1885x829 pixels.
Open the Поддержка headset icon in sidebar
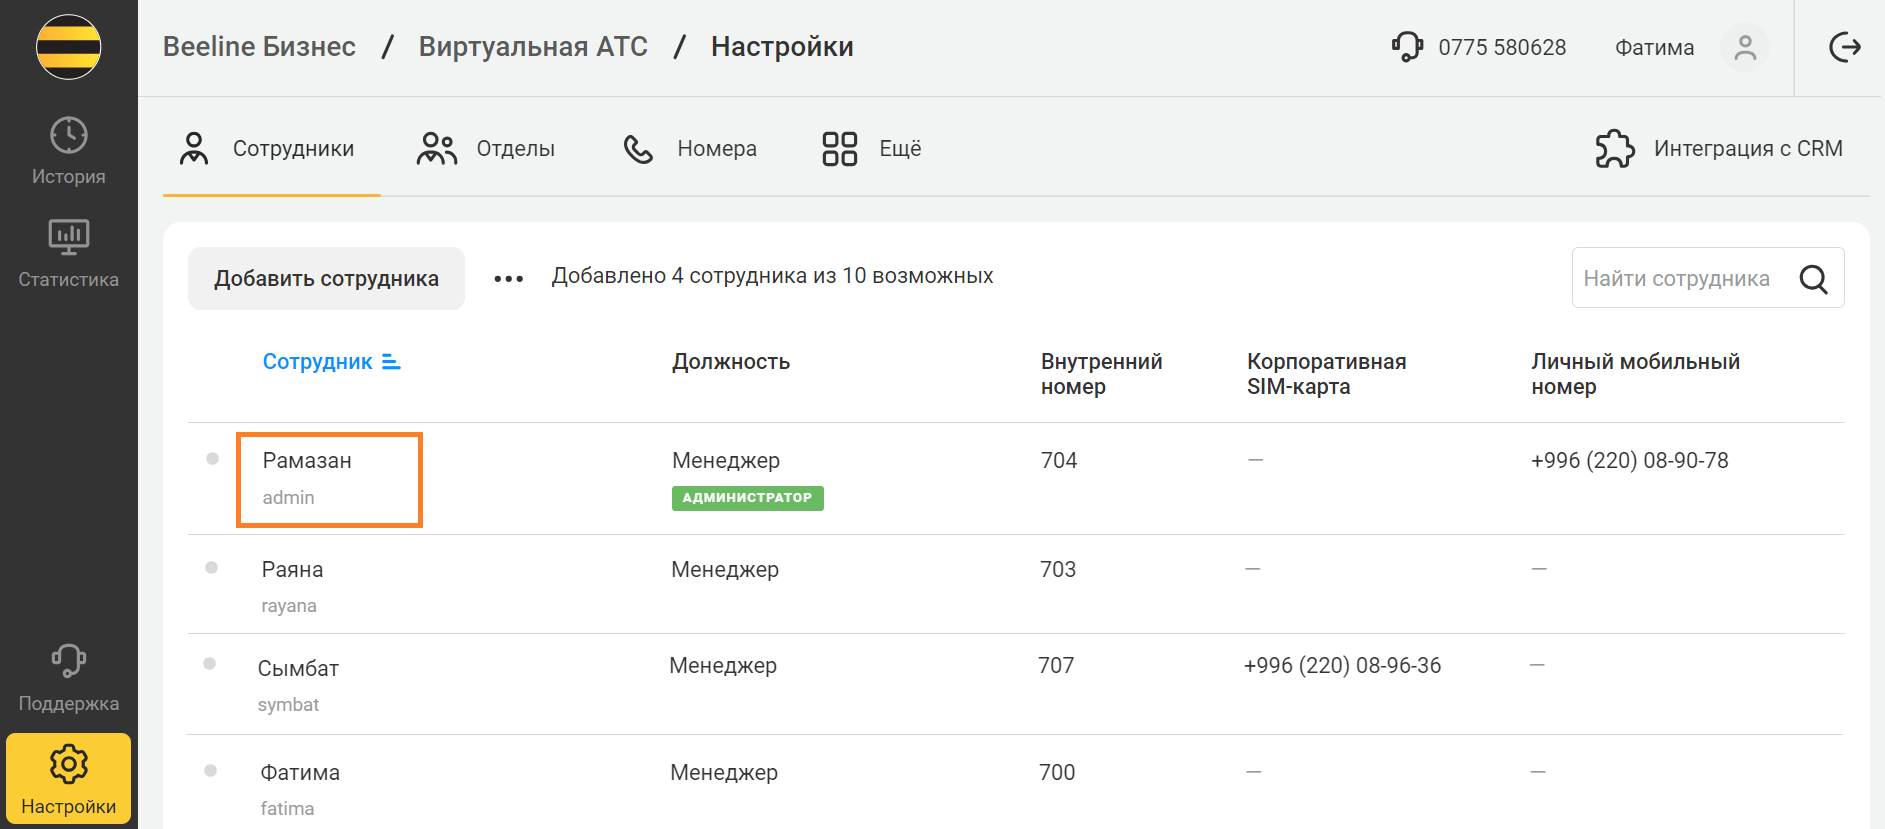[69, 661]
